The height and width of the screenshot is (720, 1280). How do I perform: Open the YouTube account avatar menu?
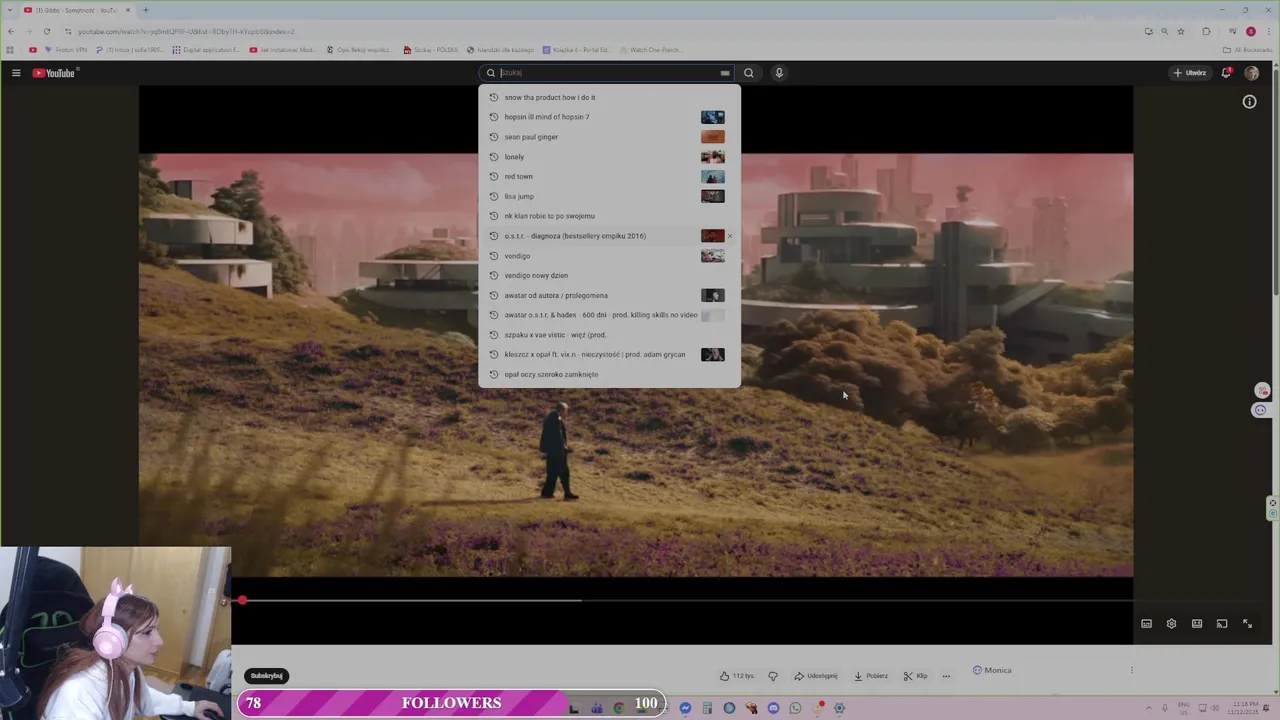coord(1251,73)
